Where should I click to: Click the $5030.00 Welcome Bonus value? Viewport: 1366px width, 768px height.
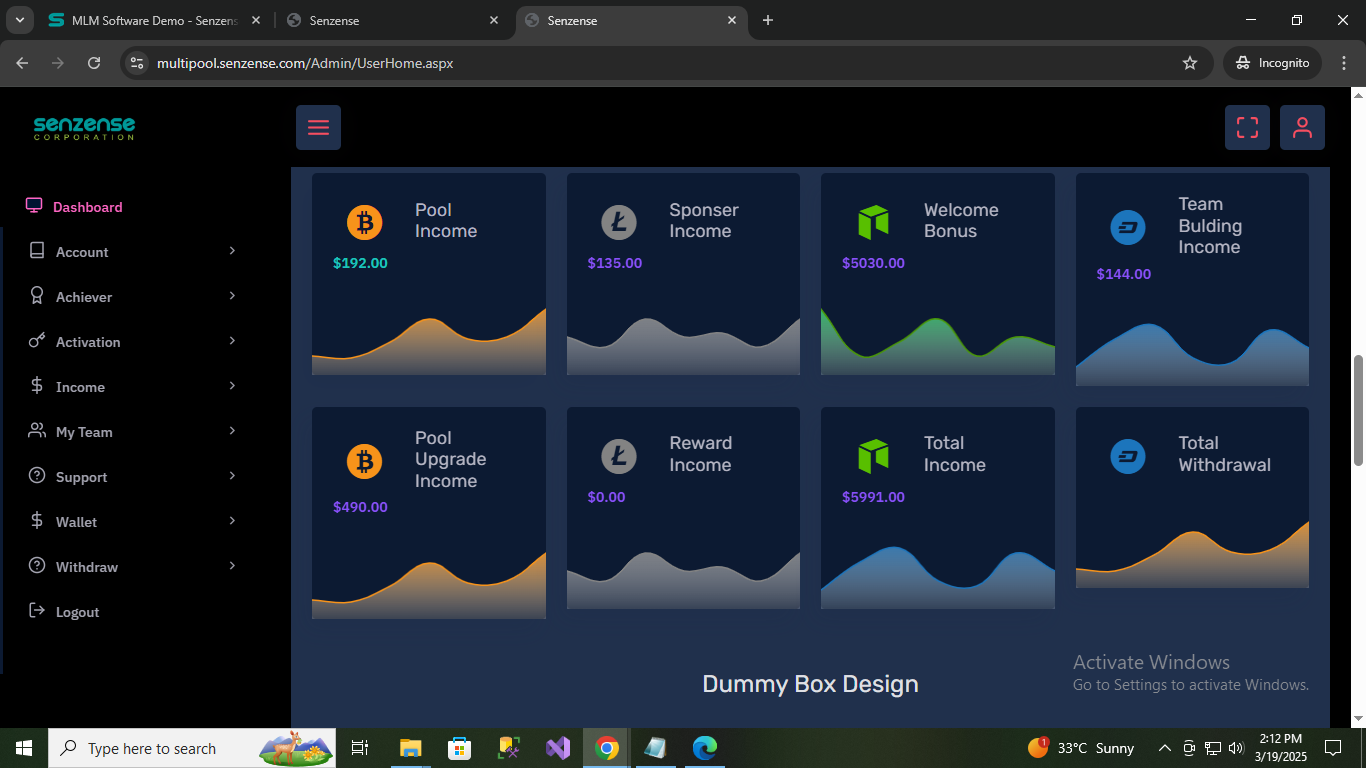(873, 264)
